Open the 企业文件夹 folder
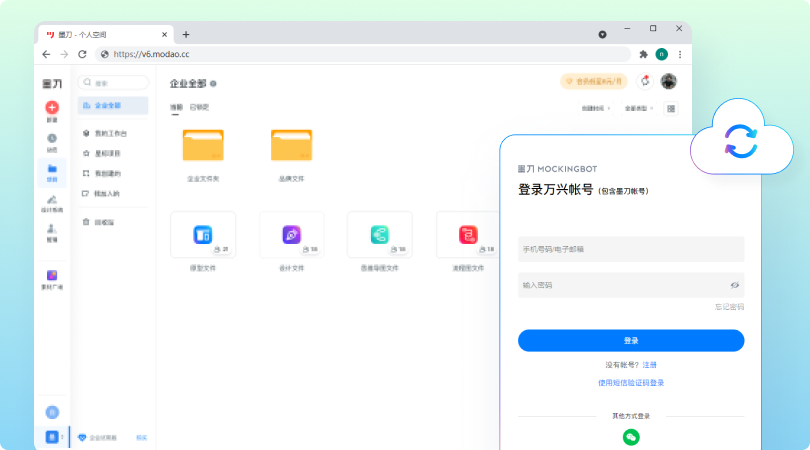The image size is (810, 450). [x=203, y=146]
